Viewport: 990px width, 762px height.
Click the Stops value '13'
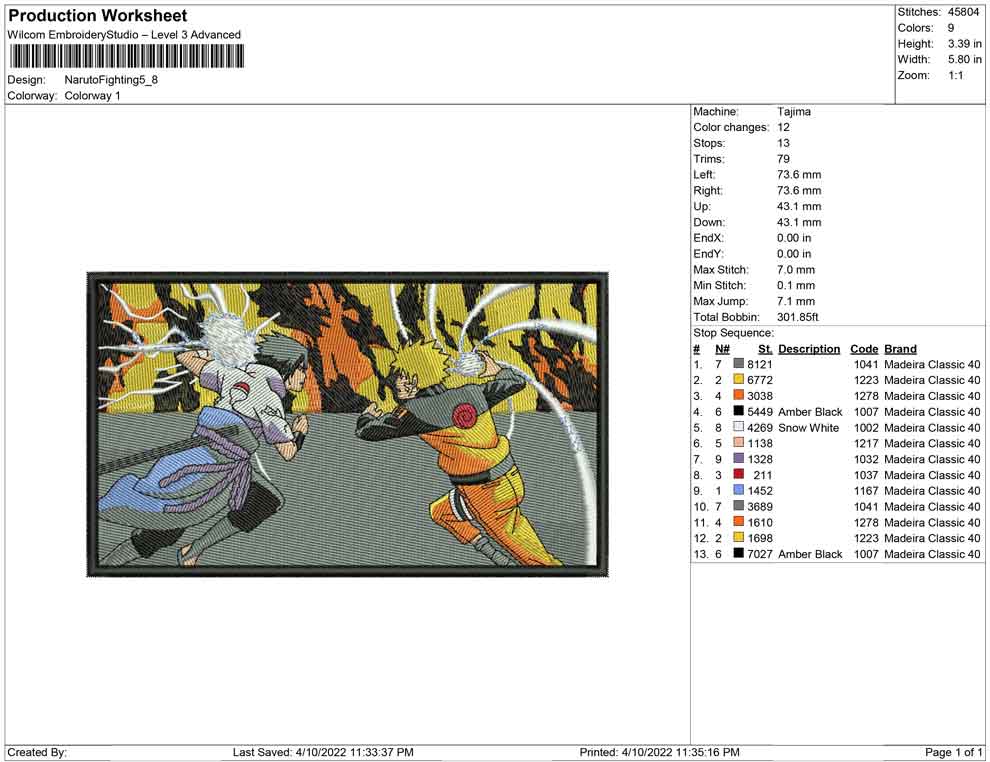click(784, 143)
